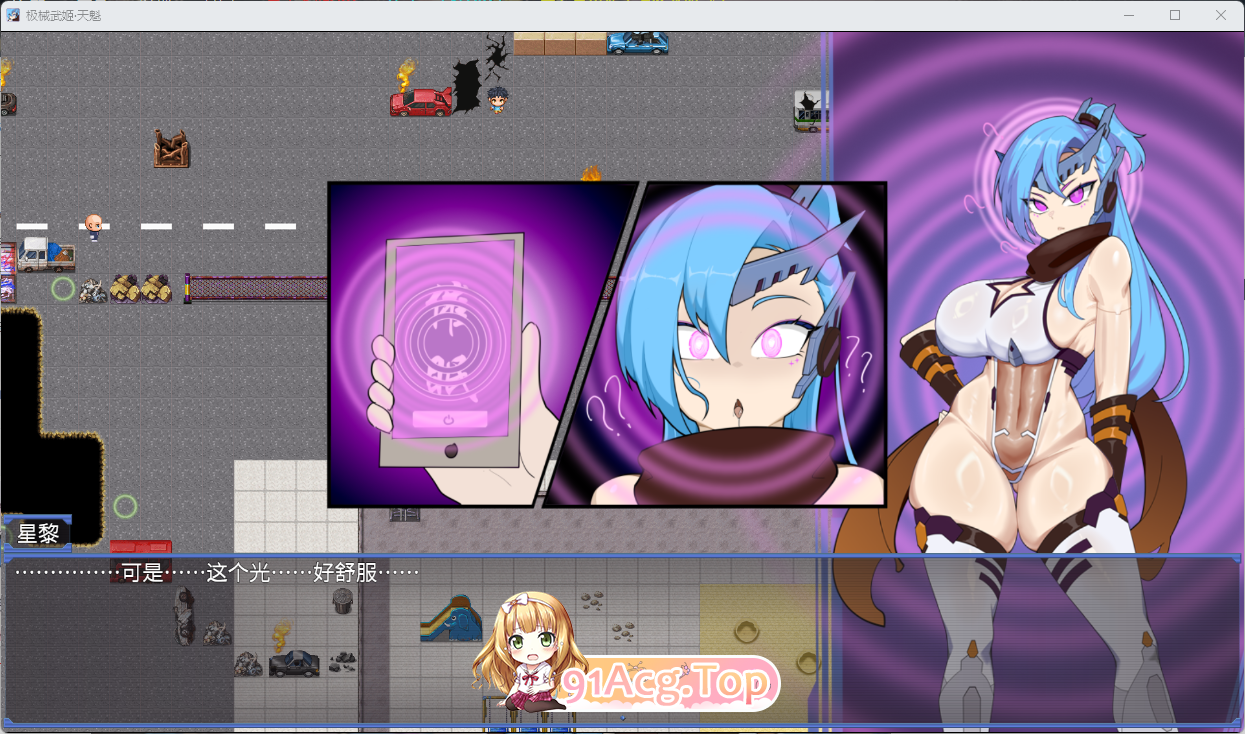Maximize the game window
Image resolution: width=1245 pixels, height=734 pixels.
(x=1175, y=15)
